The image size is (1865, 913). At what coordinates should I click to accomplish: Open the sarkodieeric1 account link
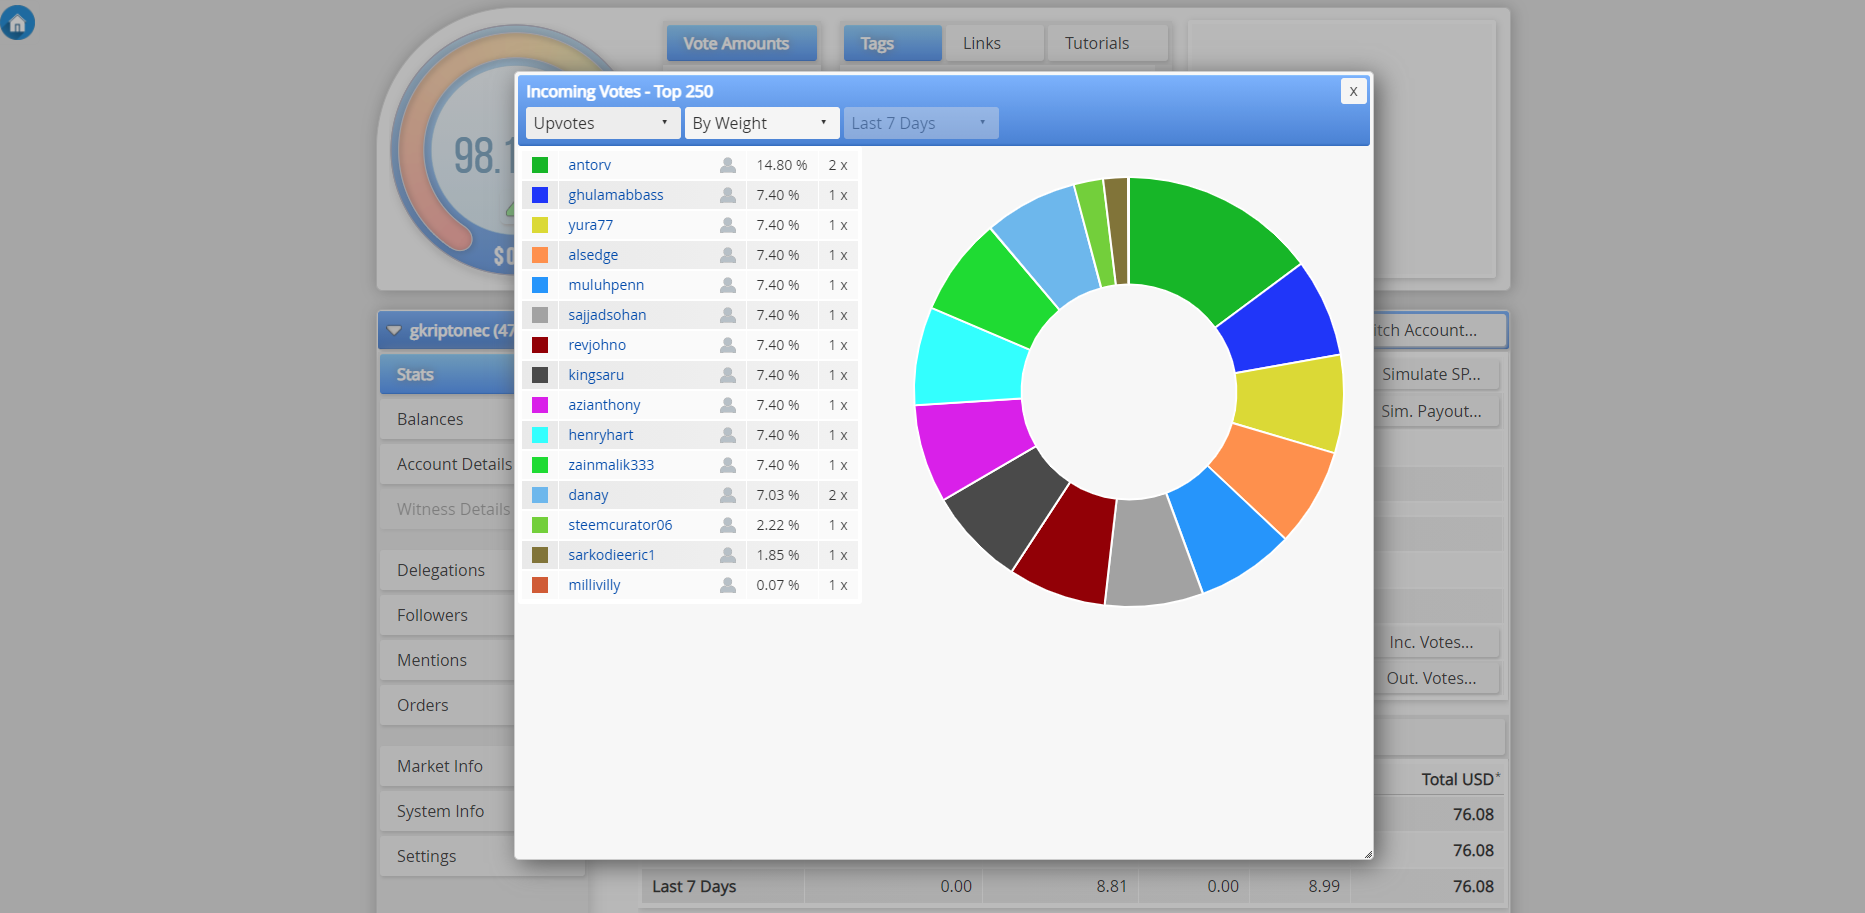(612, 555)
